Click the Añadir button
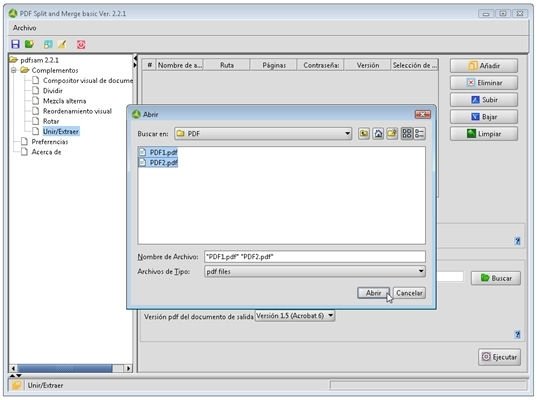 pos(484,65)
